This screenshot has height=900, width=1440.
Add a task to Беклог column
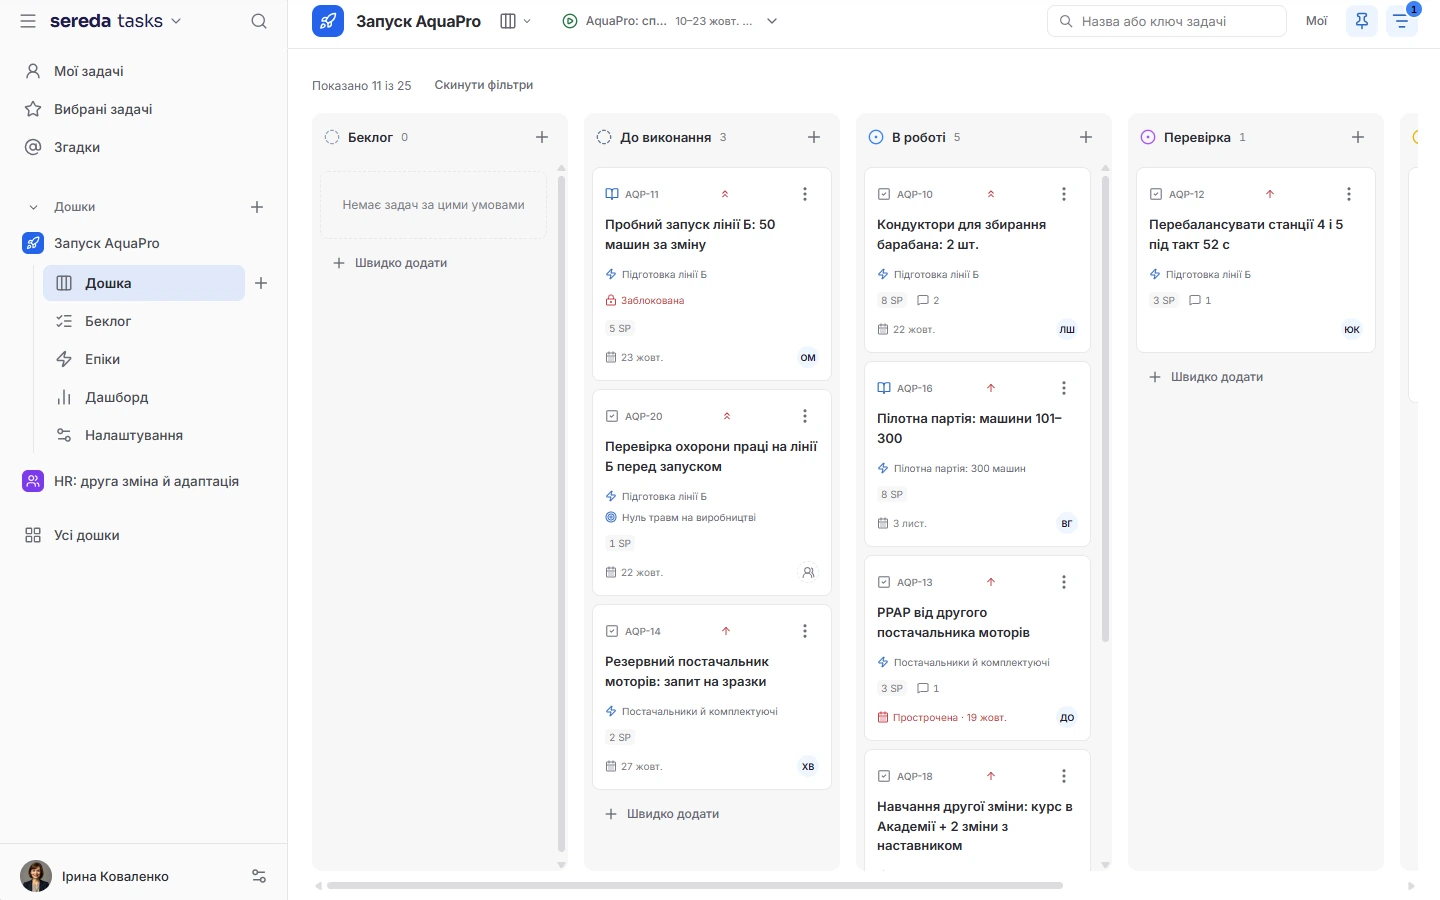coord(542,137)
